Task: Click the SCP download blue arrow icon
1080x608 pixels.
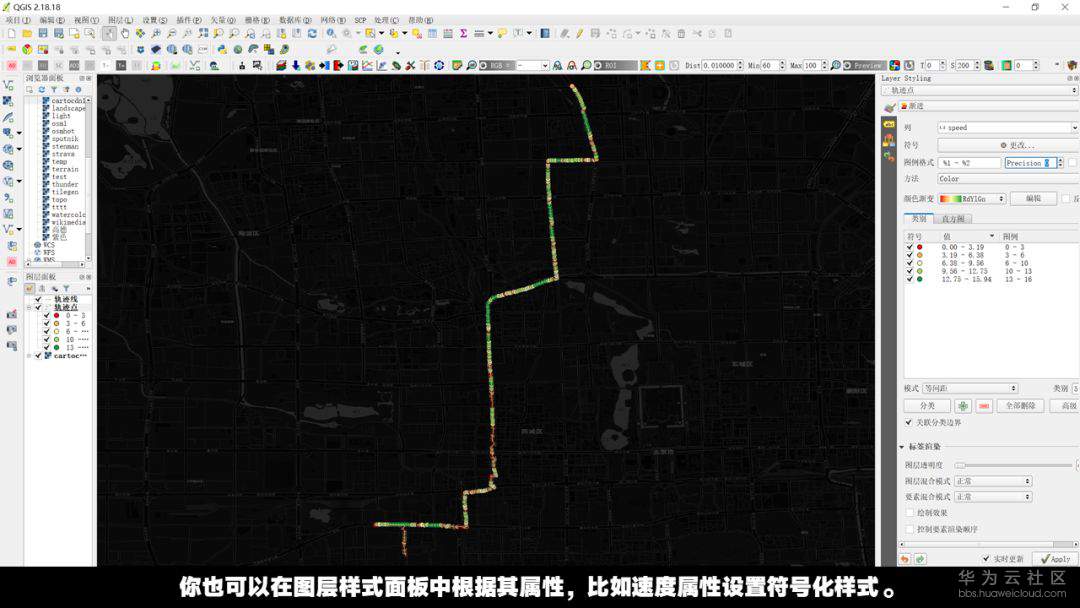Action: [295, 65]
